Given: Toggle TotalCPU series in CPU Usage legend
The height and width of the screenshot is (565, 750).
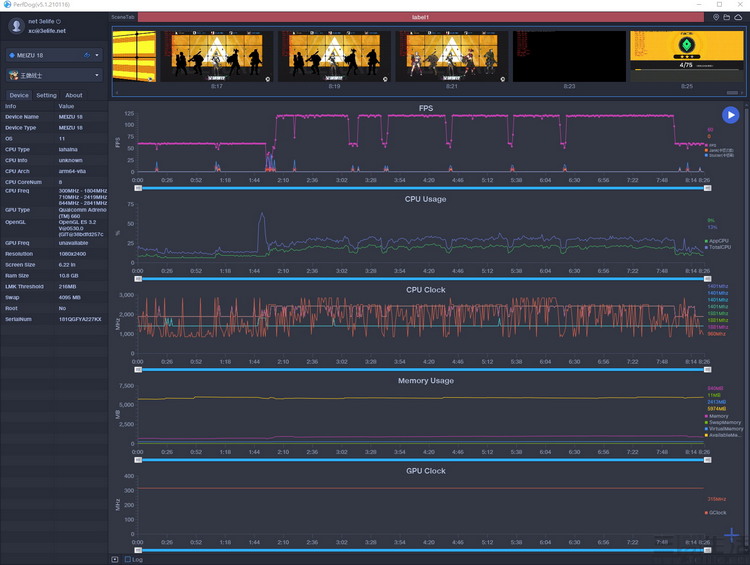Looking at the screenshot, I should (x=718, y=247).
